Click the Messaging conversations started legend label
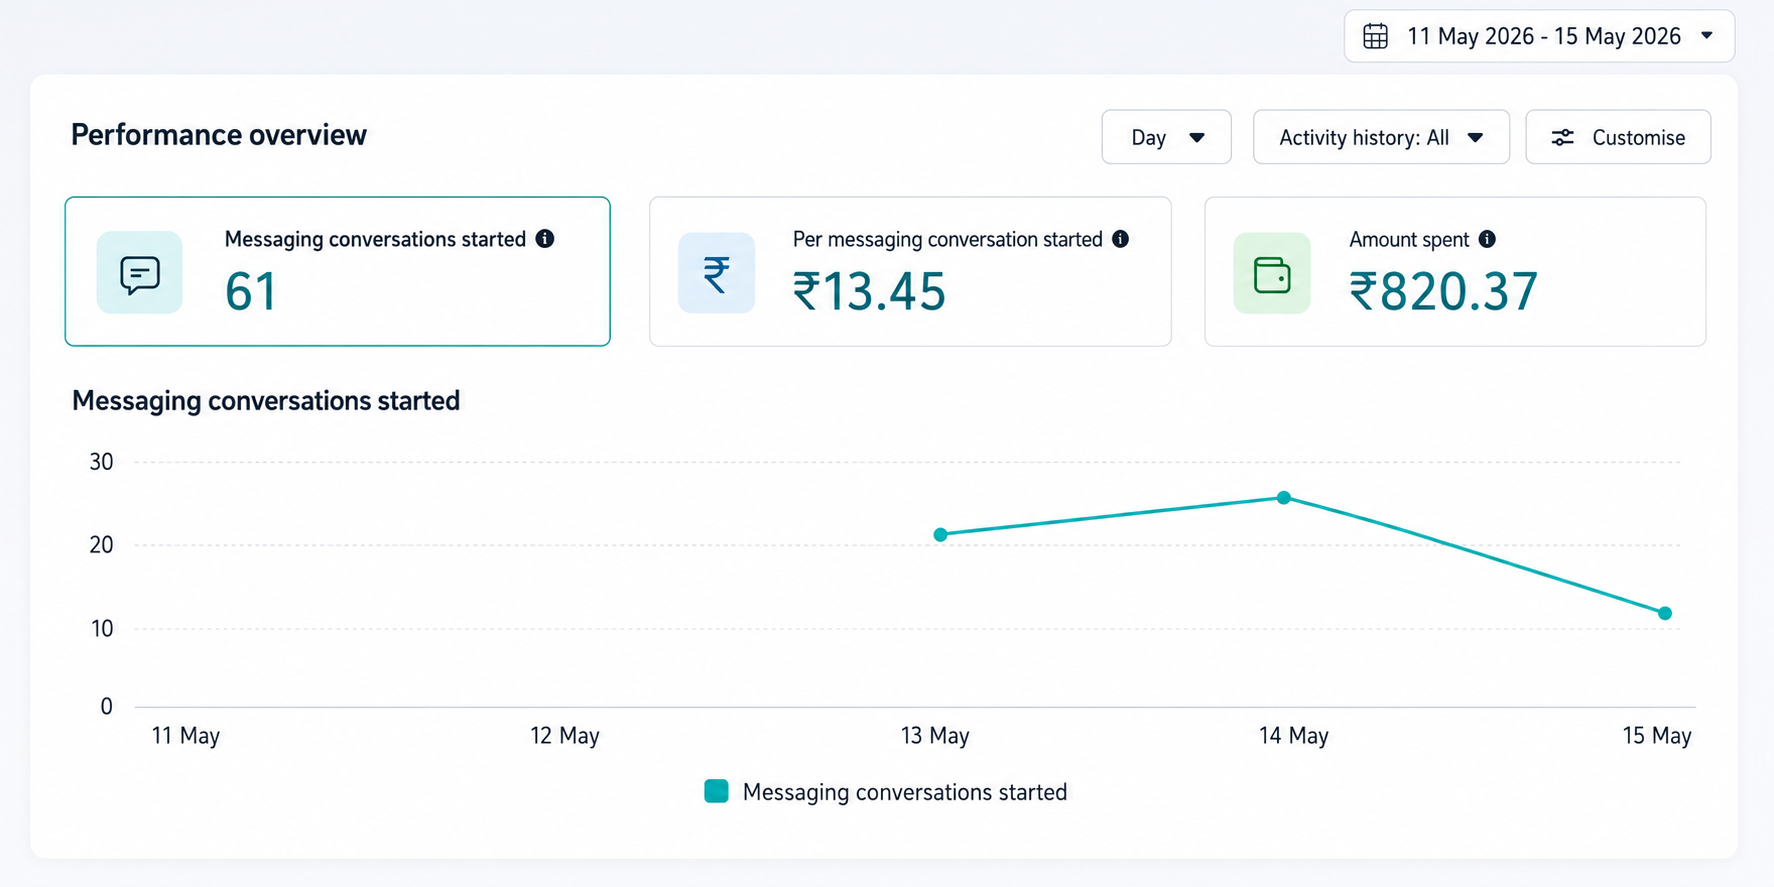1774x887 pixels. 905,792
